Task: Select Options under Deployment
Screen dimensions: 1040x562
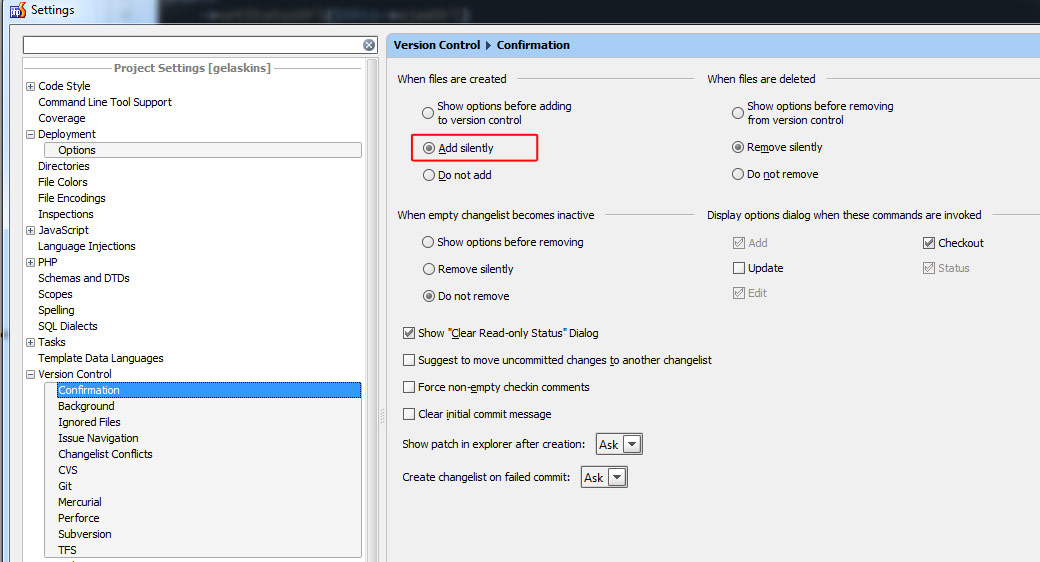Action: [x=77, y=150]
